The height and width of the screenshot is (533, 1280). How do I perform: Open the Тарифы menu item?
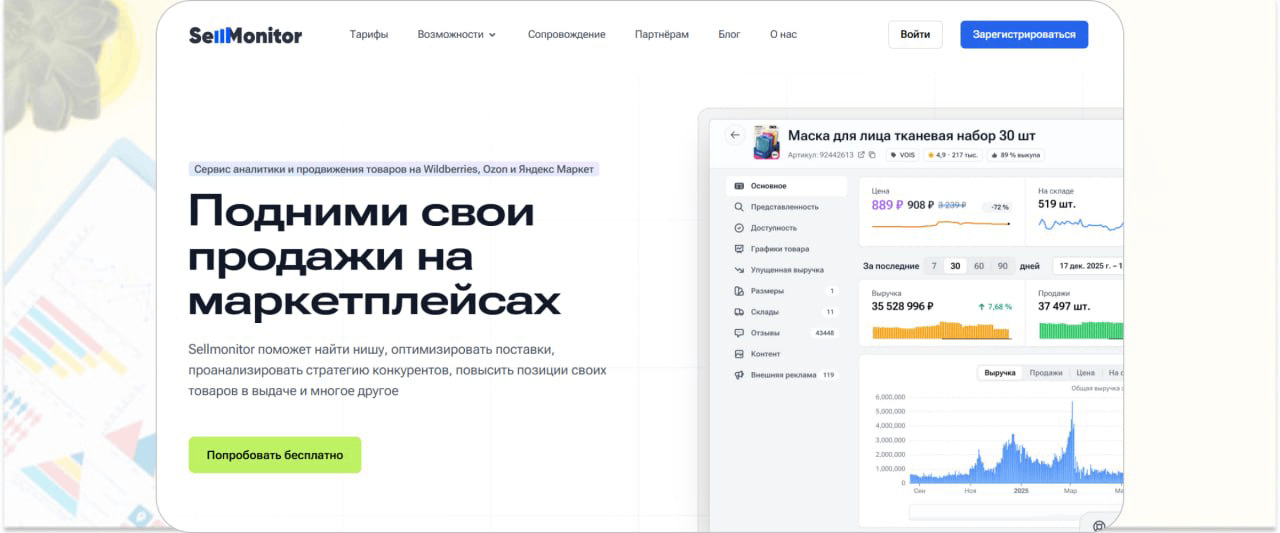coord(369,35)
